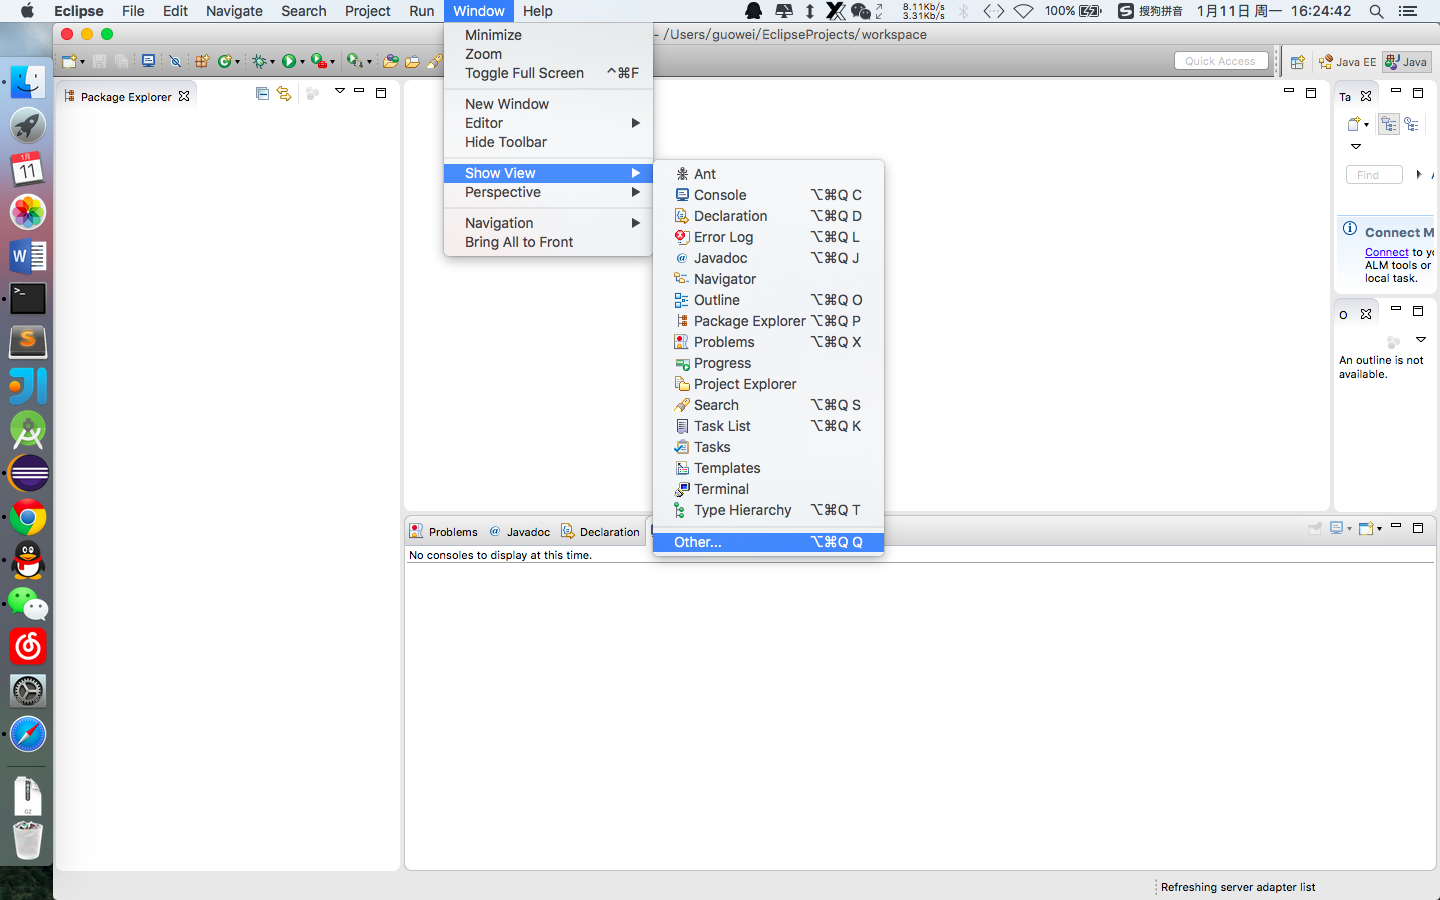Click Toggle Full Screen menu item
Image resolution: width=1440 pixels, height=900 pixels.
point(548,73)
